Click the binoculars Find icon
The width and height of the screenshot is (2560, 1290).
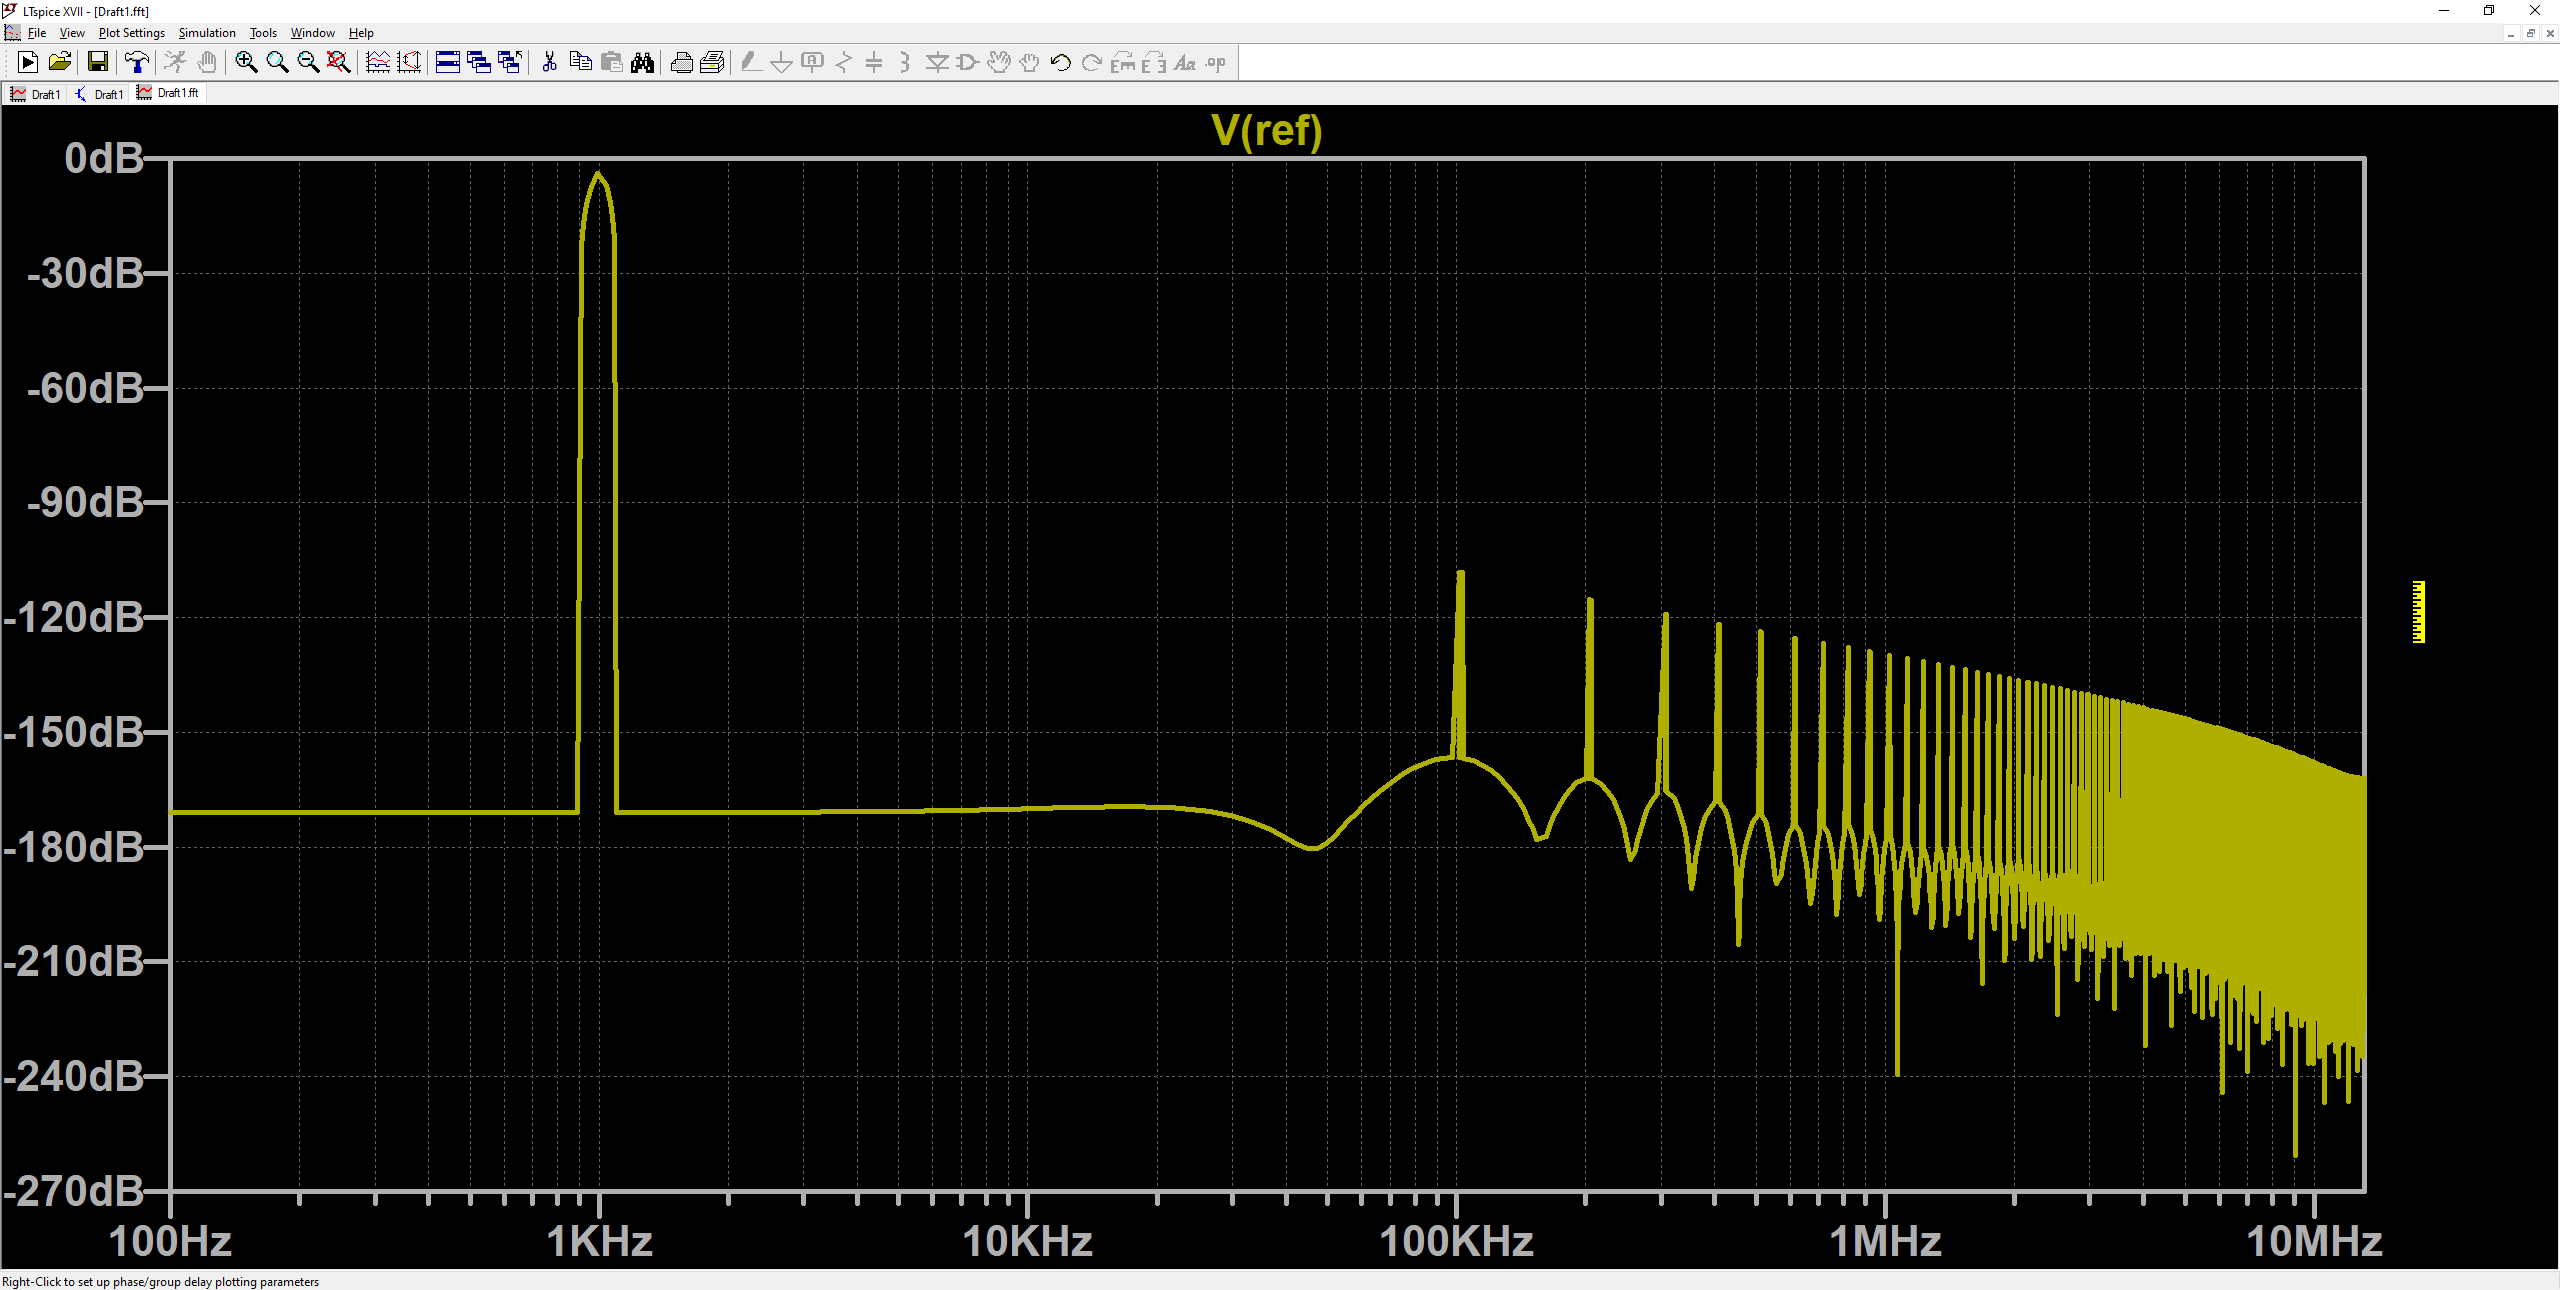click(x=642, y=63)
